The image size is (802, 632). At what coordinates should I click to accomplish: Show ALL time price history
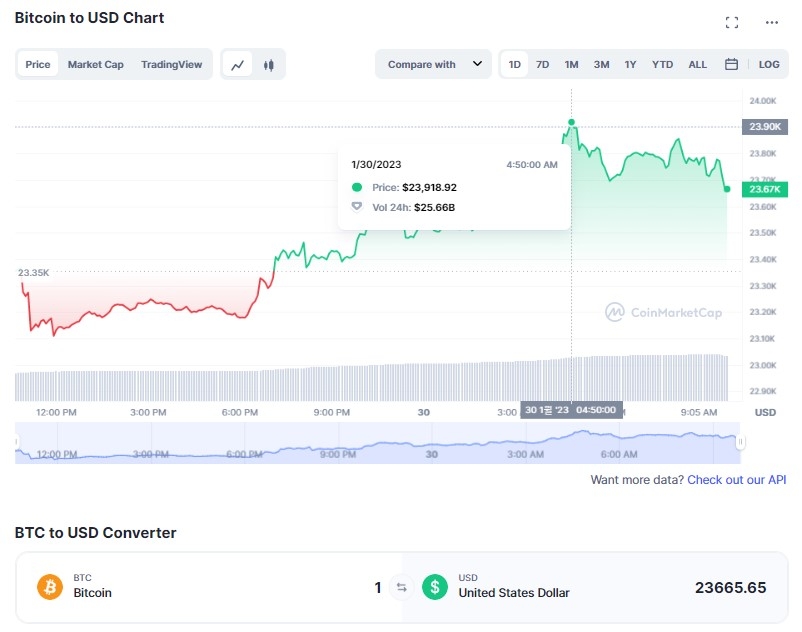[x=697, y=65]
